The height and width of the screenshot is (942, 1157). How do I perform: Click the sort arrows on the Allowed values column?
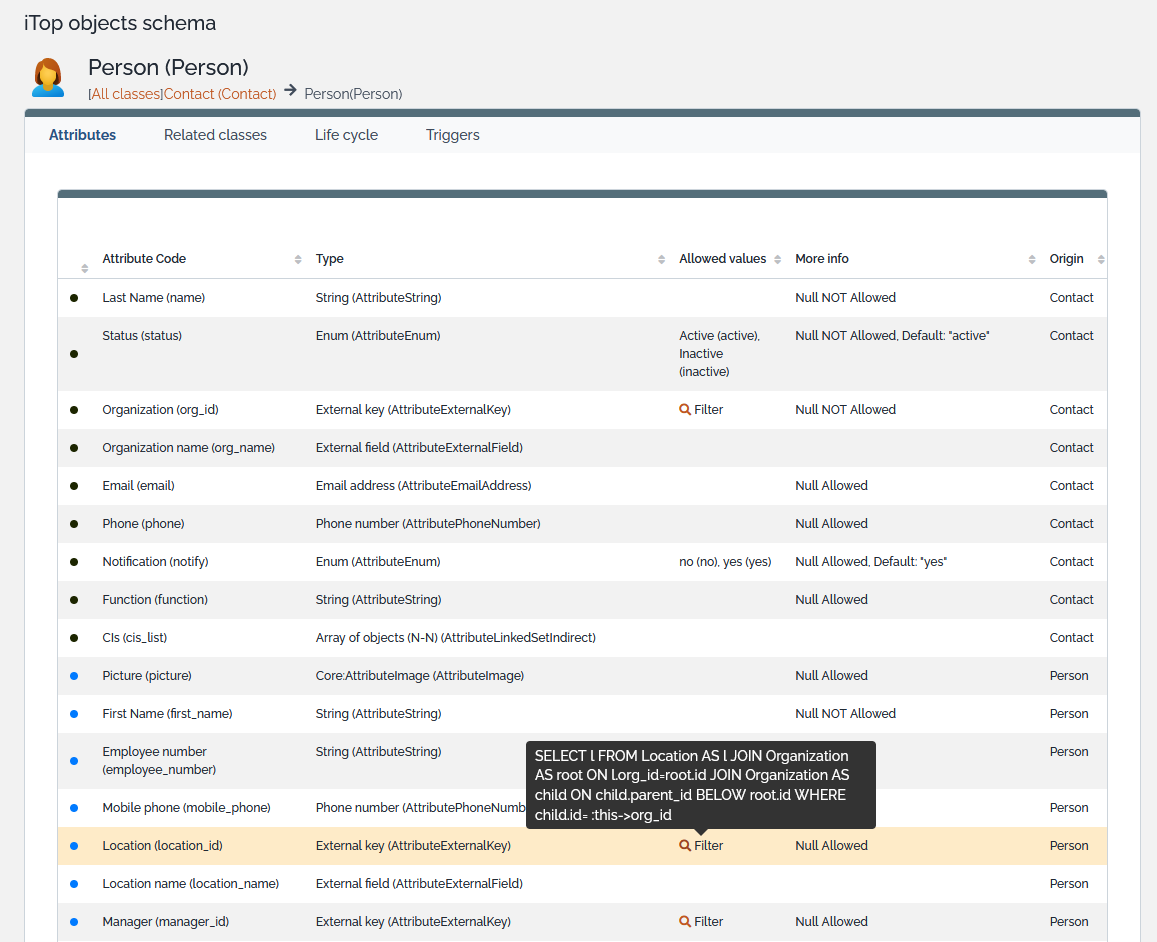(778, 260)
